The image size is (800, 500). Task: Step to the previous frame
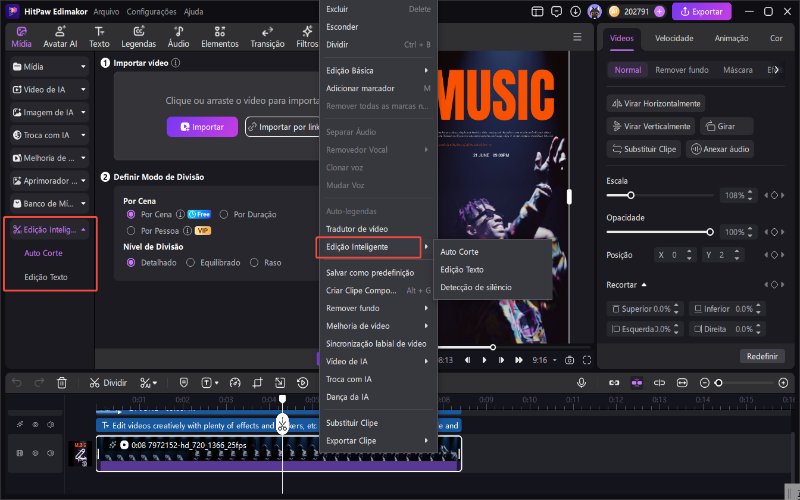click(x=467, y=360)
